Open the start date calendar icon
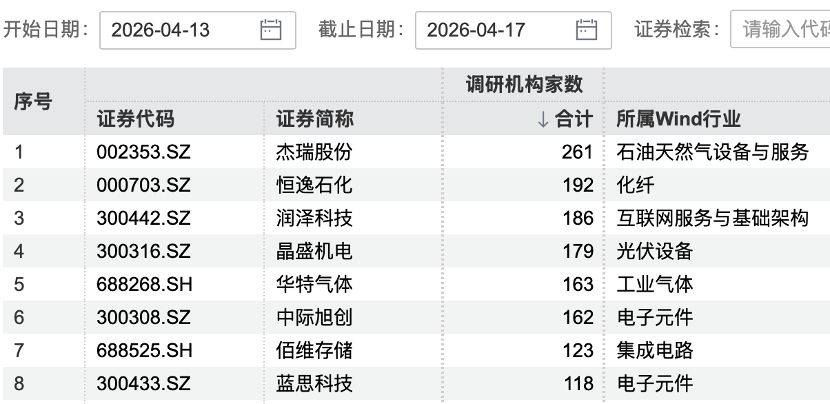Screen dimensions: 830x404 click(270, 30)
